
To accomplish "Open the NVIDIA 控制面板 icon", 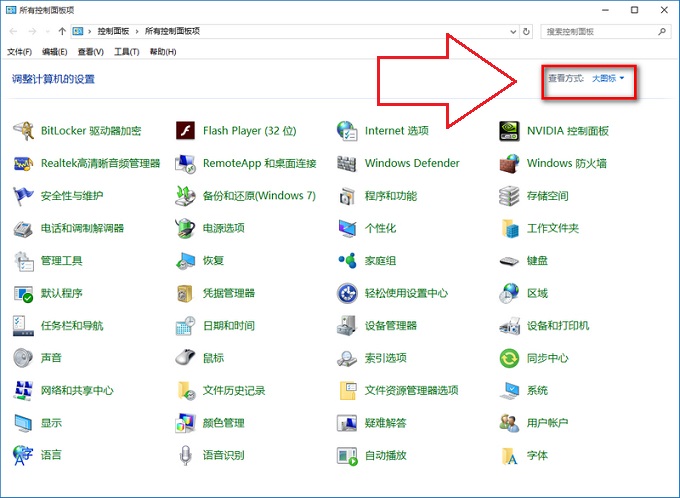I will tap(509, 131).
